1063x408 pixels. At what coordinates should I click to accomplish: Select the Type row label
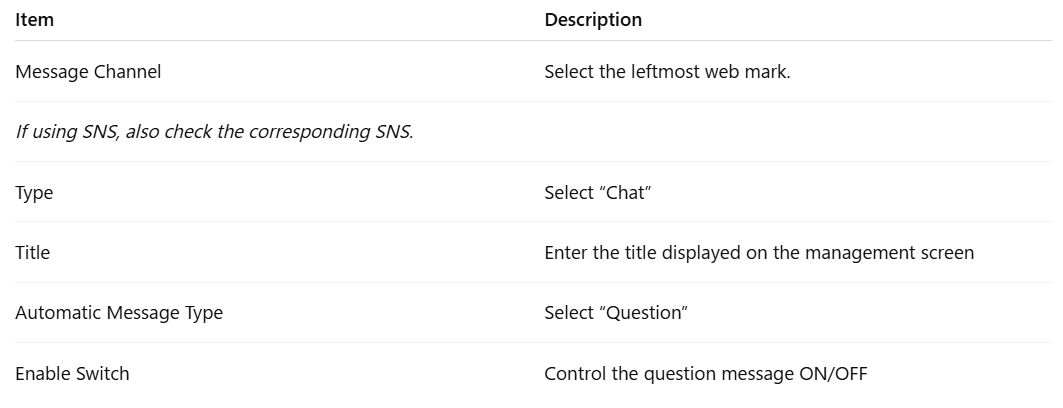[34, 192]
